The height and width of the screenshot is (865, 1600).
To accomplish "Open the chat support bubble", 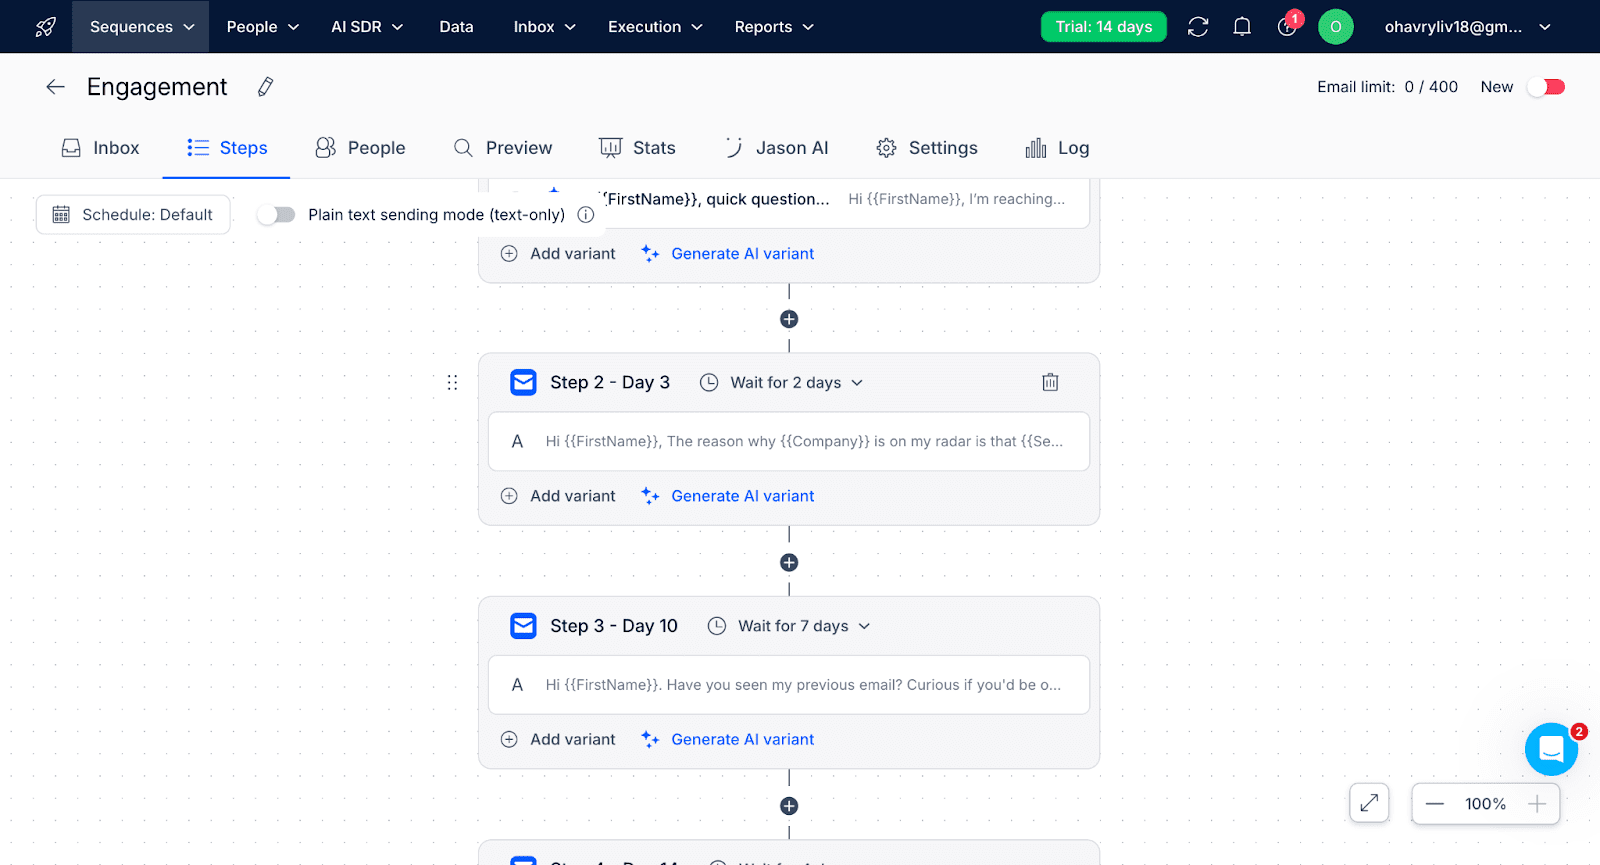I will 1550,749.
